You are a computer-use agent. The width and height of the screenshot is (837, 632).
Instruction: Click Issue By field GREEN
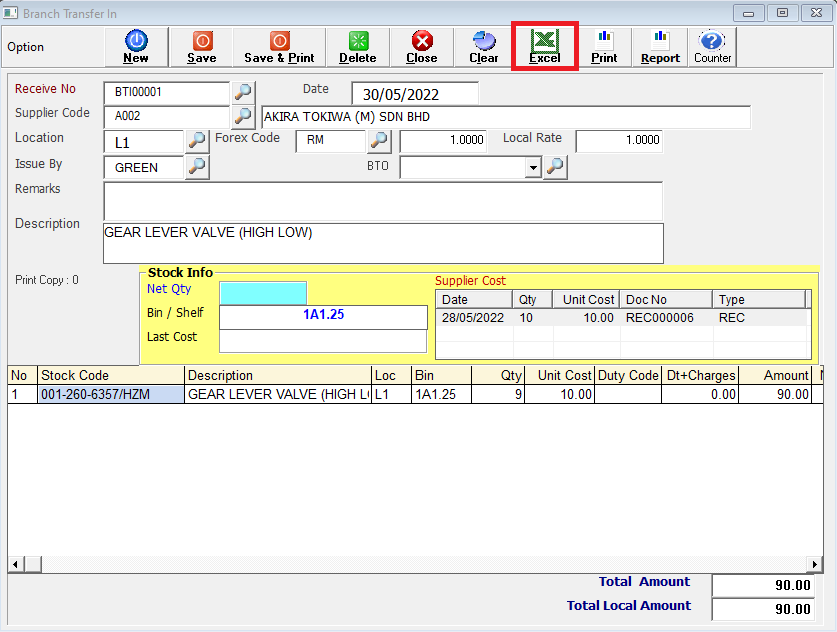click(x=144, y=168)
